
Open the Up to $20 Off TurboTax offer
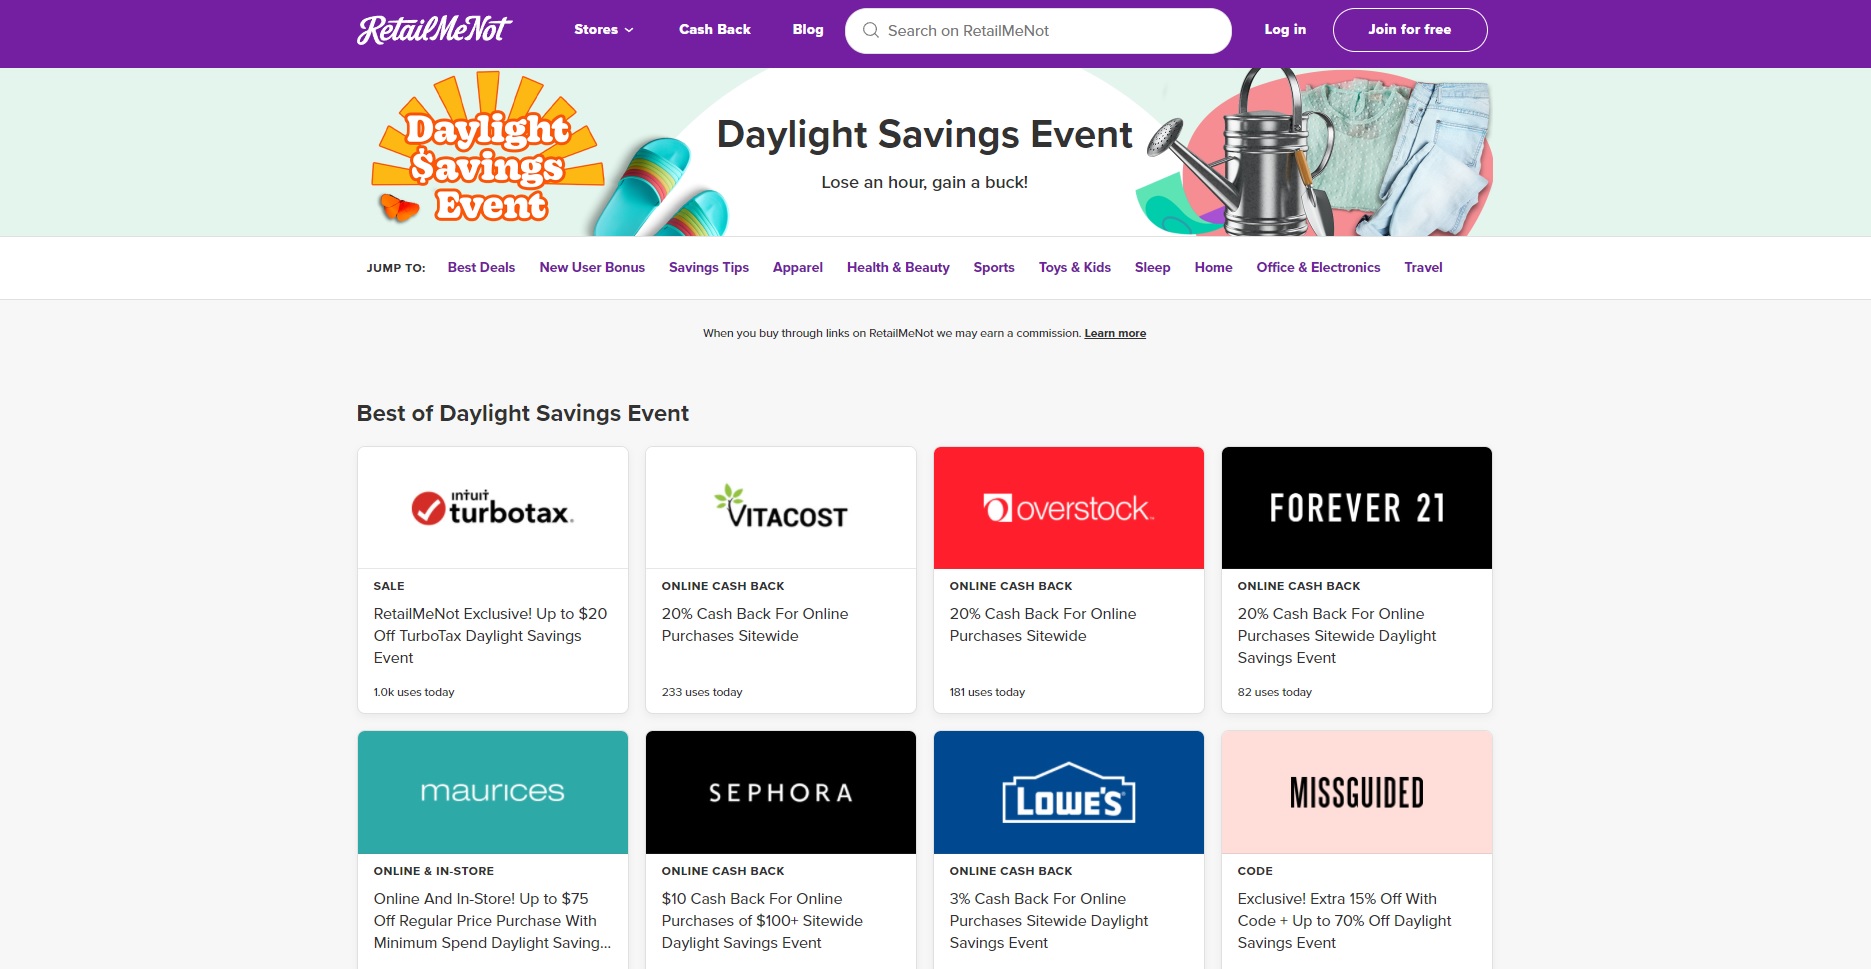490,636
